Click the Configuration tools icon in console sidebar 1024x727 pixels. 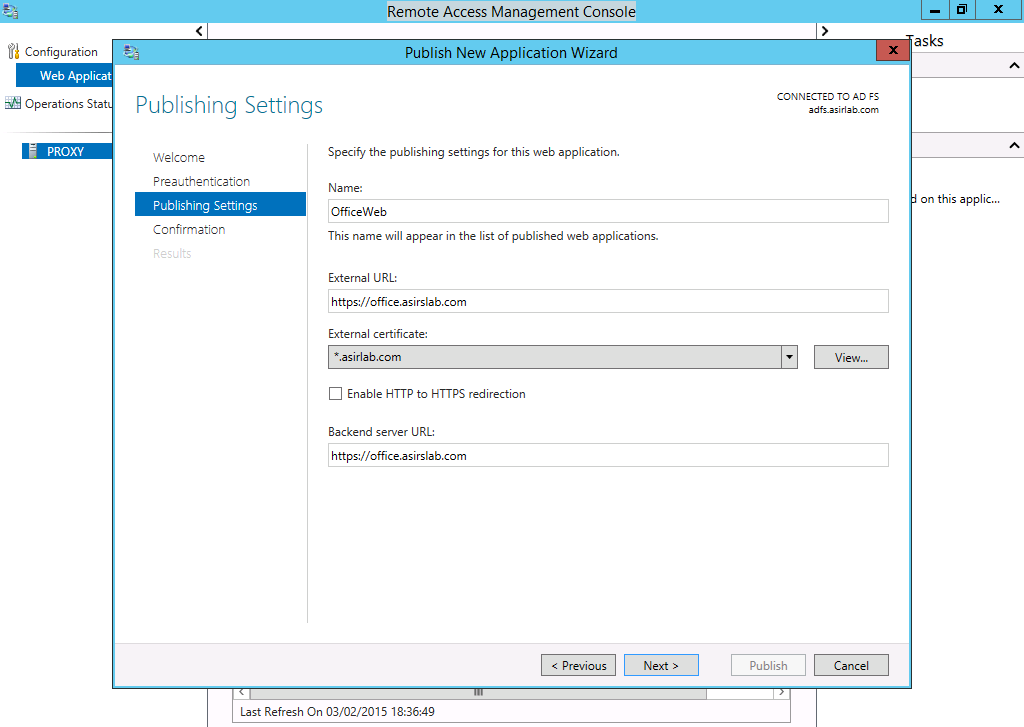click(x=13, y=52)
